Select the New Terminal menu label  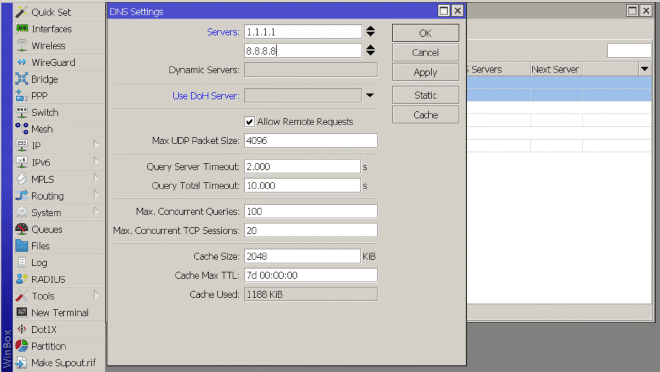click(x=60, y=313)
